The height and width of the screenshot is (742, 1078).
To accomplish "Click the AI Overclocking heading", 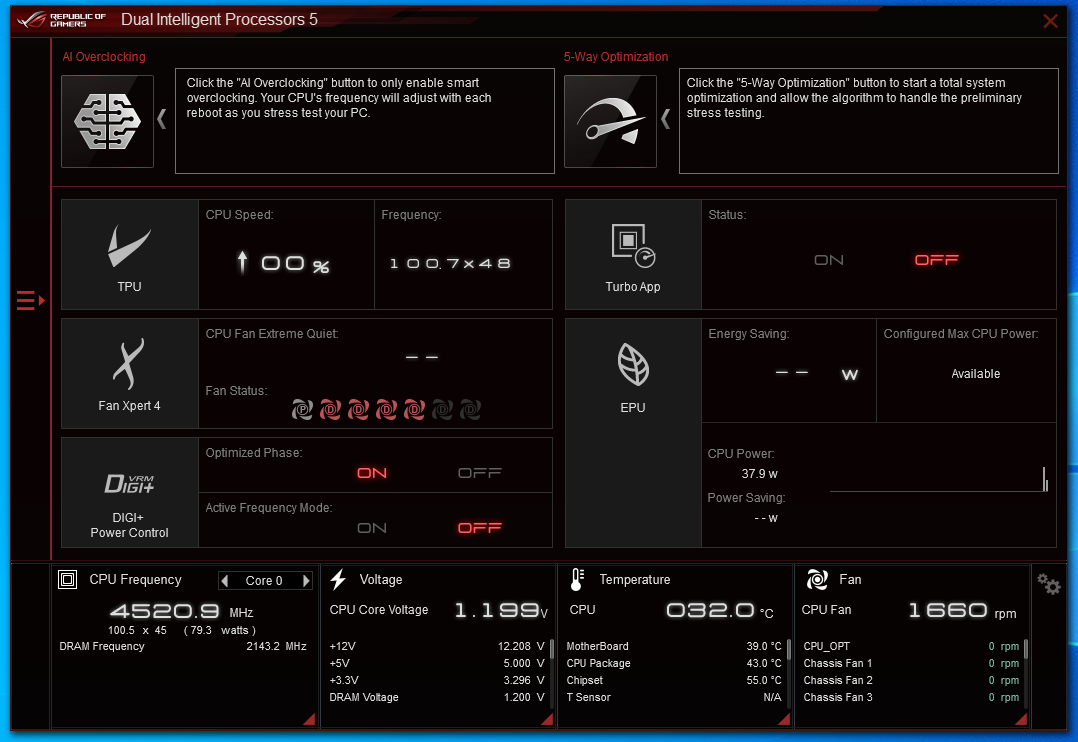I will point(104,56).
